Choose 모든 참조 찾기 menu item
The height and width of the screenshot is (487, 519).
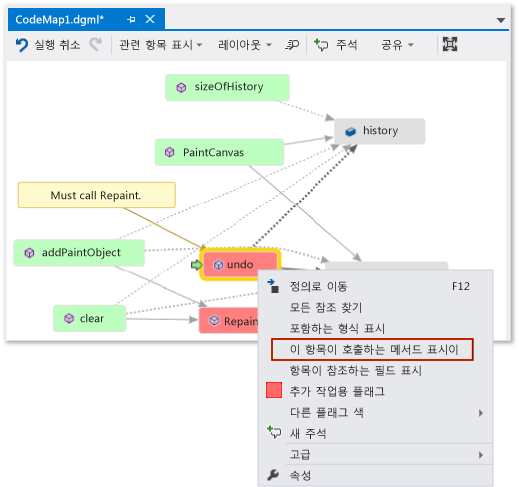376,307
